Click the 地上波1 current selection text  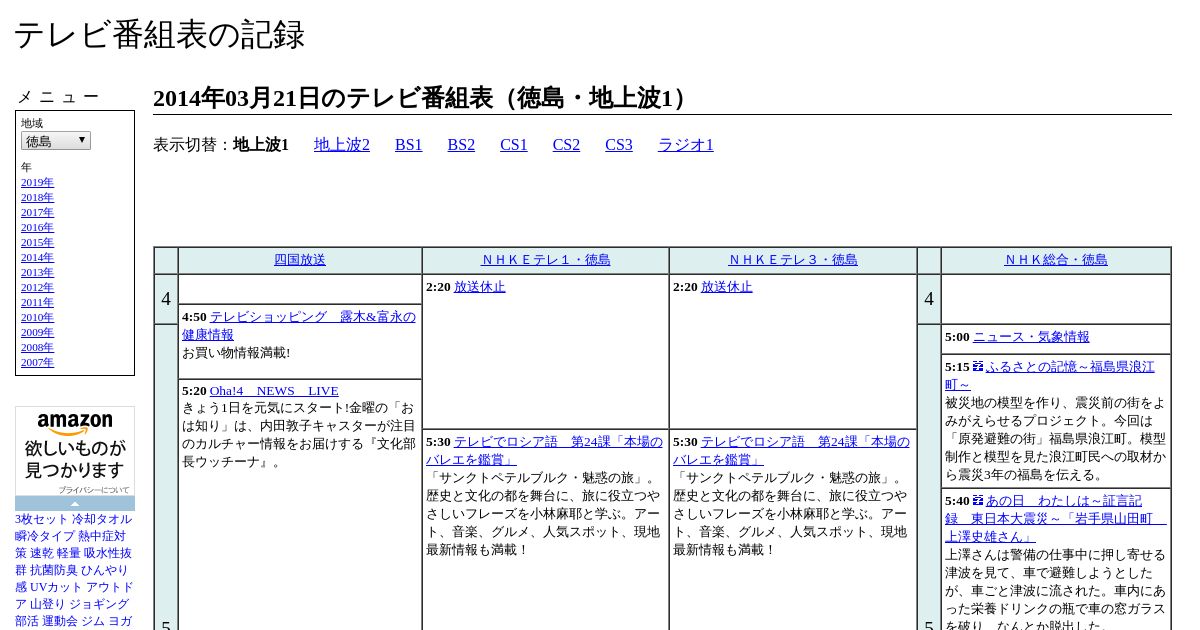click(x=261, y=145)
